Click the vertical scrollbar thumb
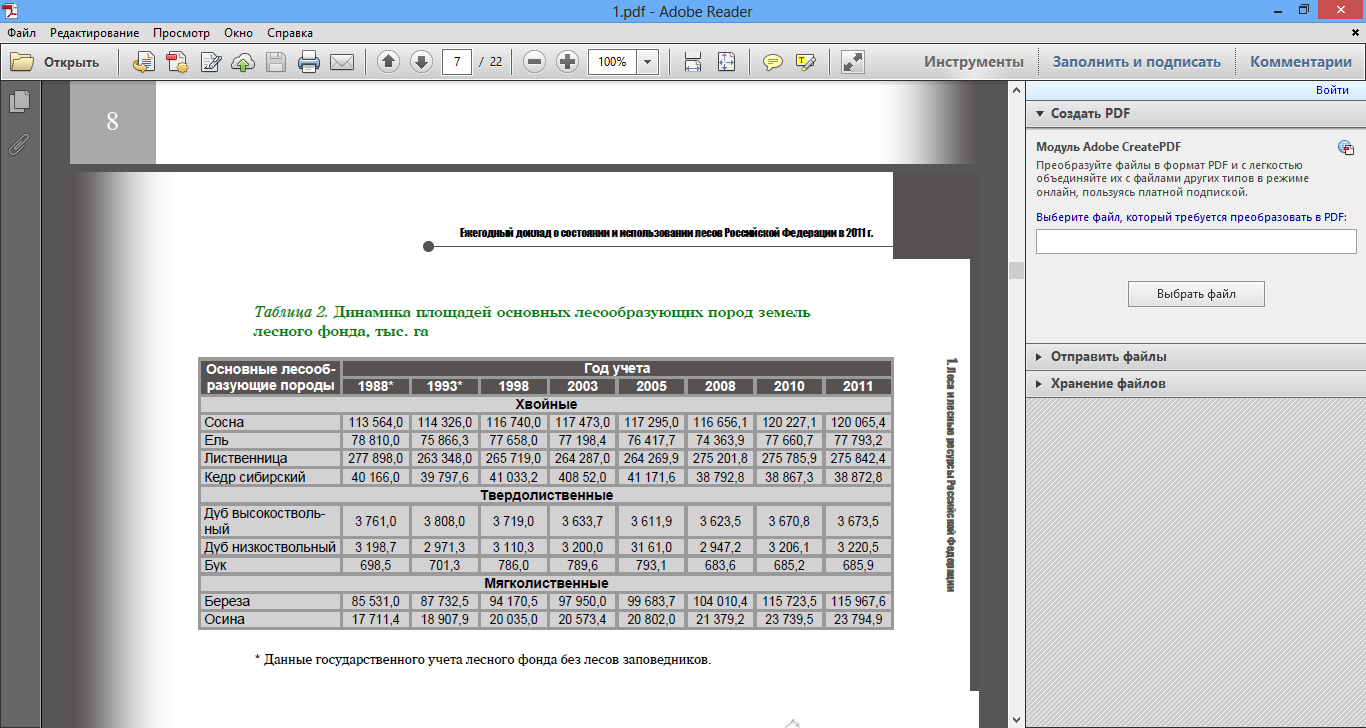This screenshot has width=1366, height=728. point(1017,270)
